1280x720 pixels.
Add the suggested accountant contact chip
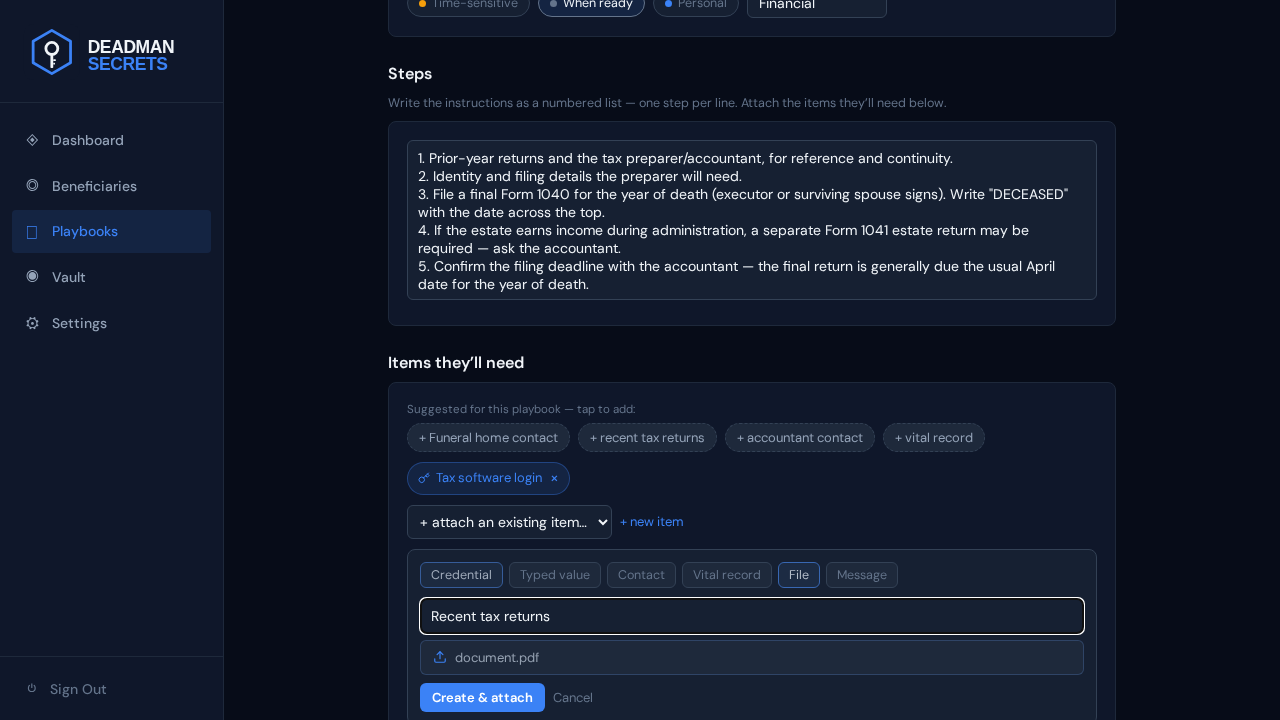coord(800,438)
